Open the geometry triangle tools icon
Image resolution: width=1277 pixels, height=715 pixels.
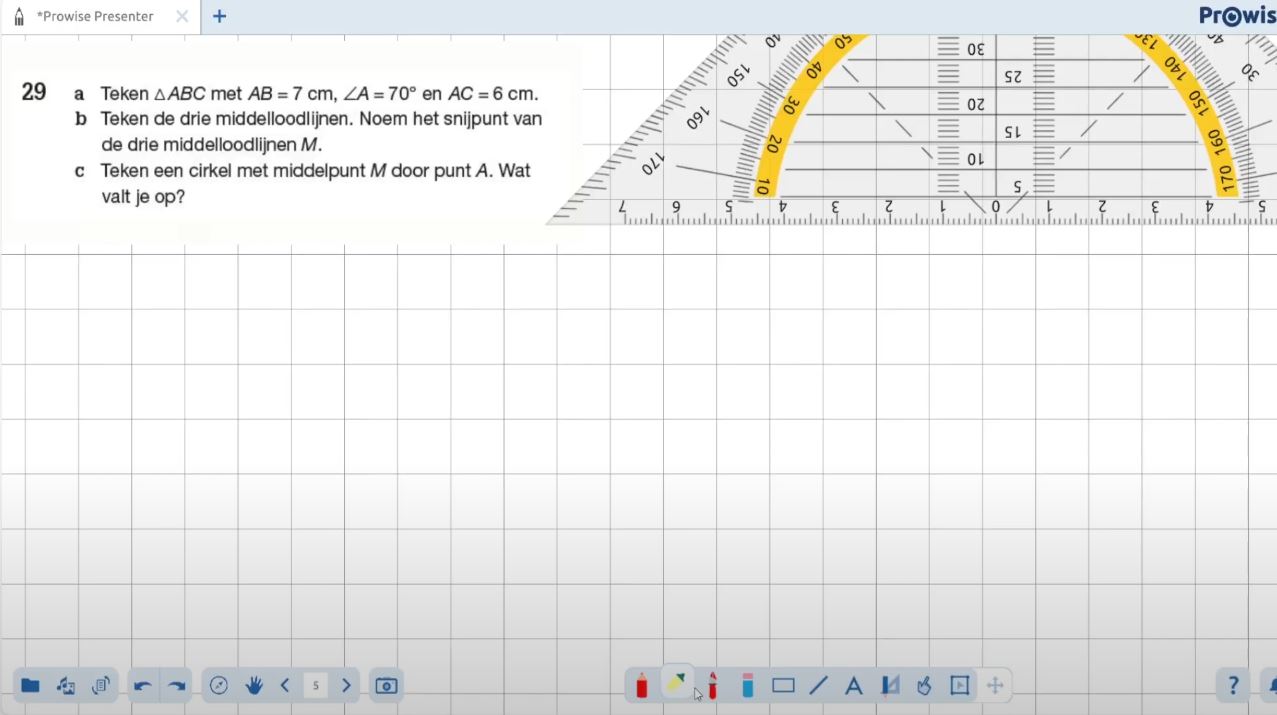[x=889, y=686]
